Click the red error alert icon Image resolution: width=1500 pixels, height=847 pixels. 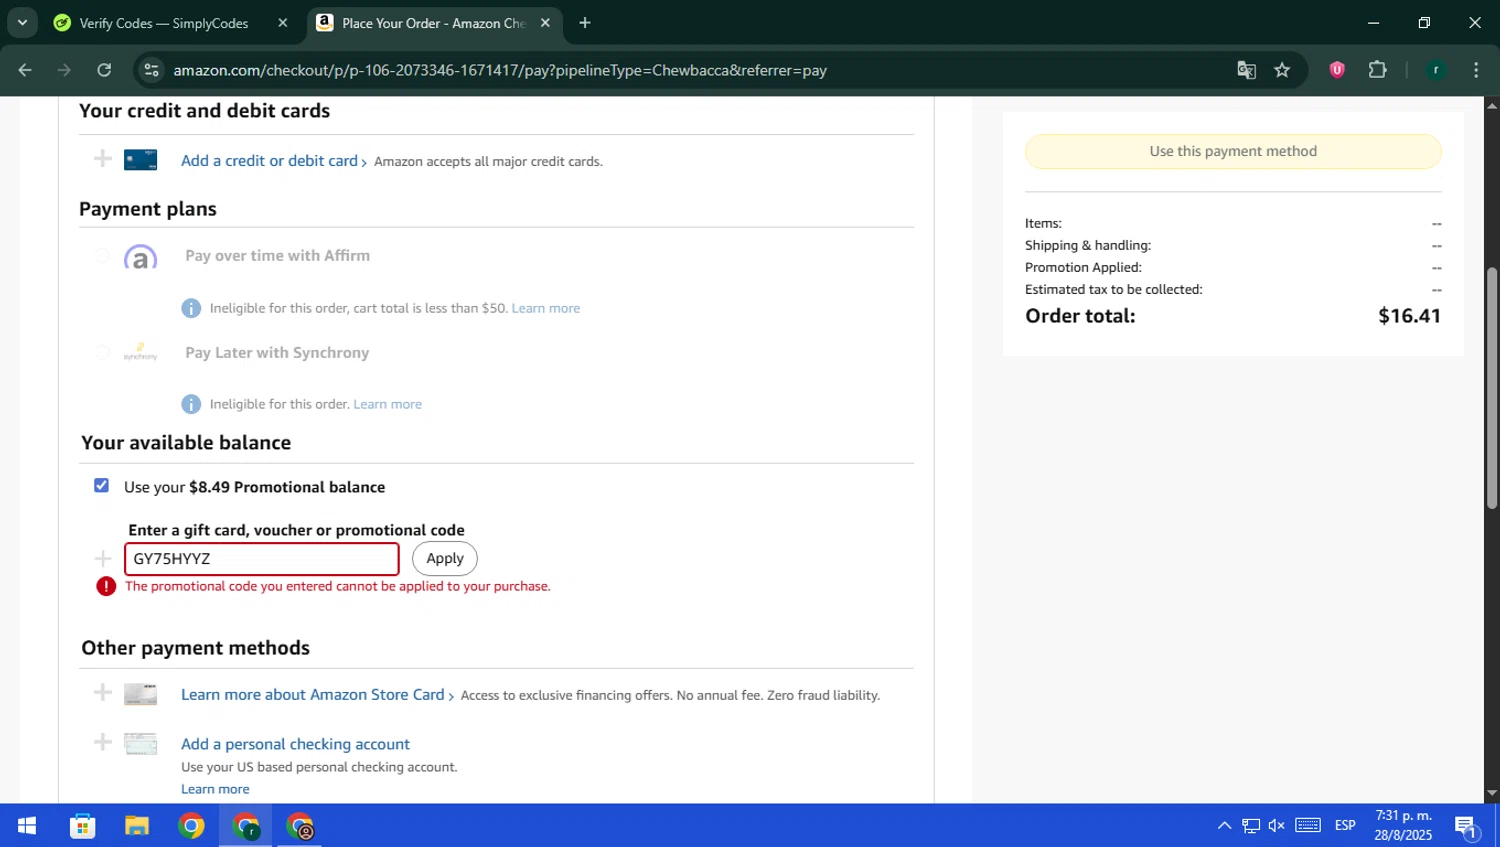(106, 586)
